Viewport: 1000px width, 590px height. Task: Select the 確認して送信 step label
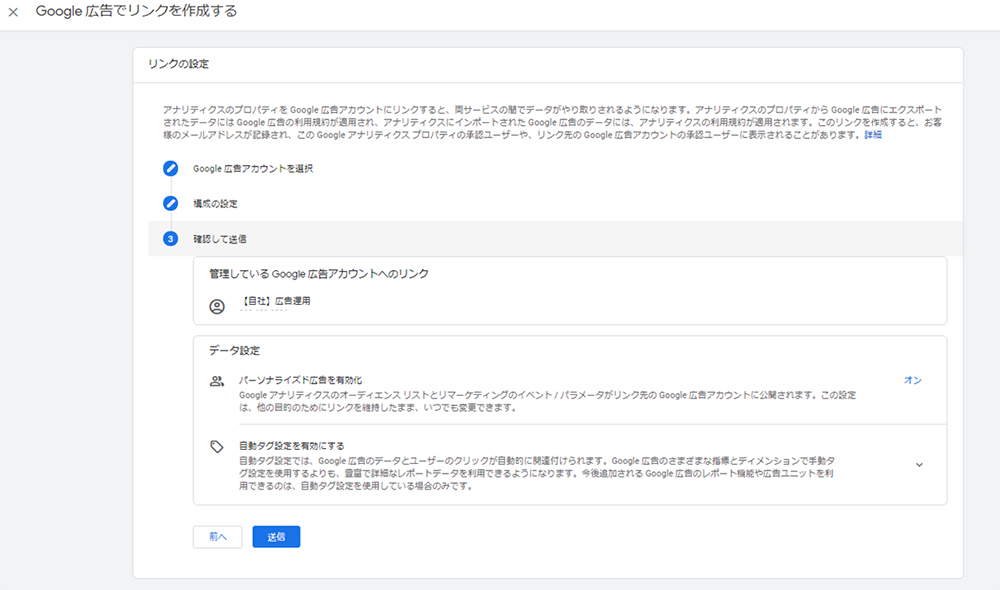point(220,239)
